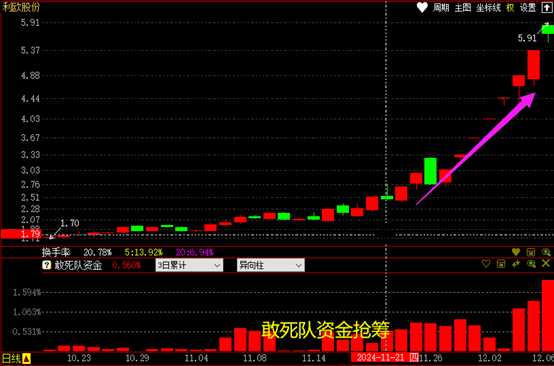Click the white heart favorite icon
The width and height of the screenshot is (554, 366).
[422, 7]
